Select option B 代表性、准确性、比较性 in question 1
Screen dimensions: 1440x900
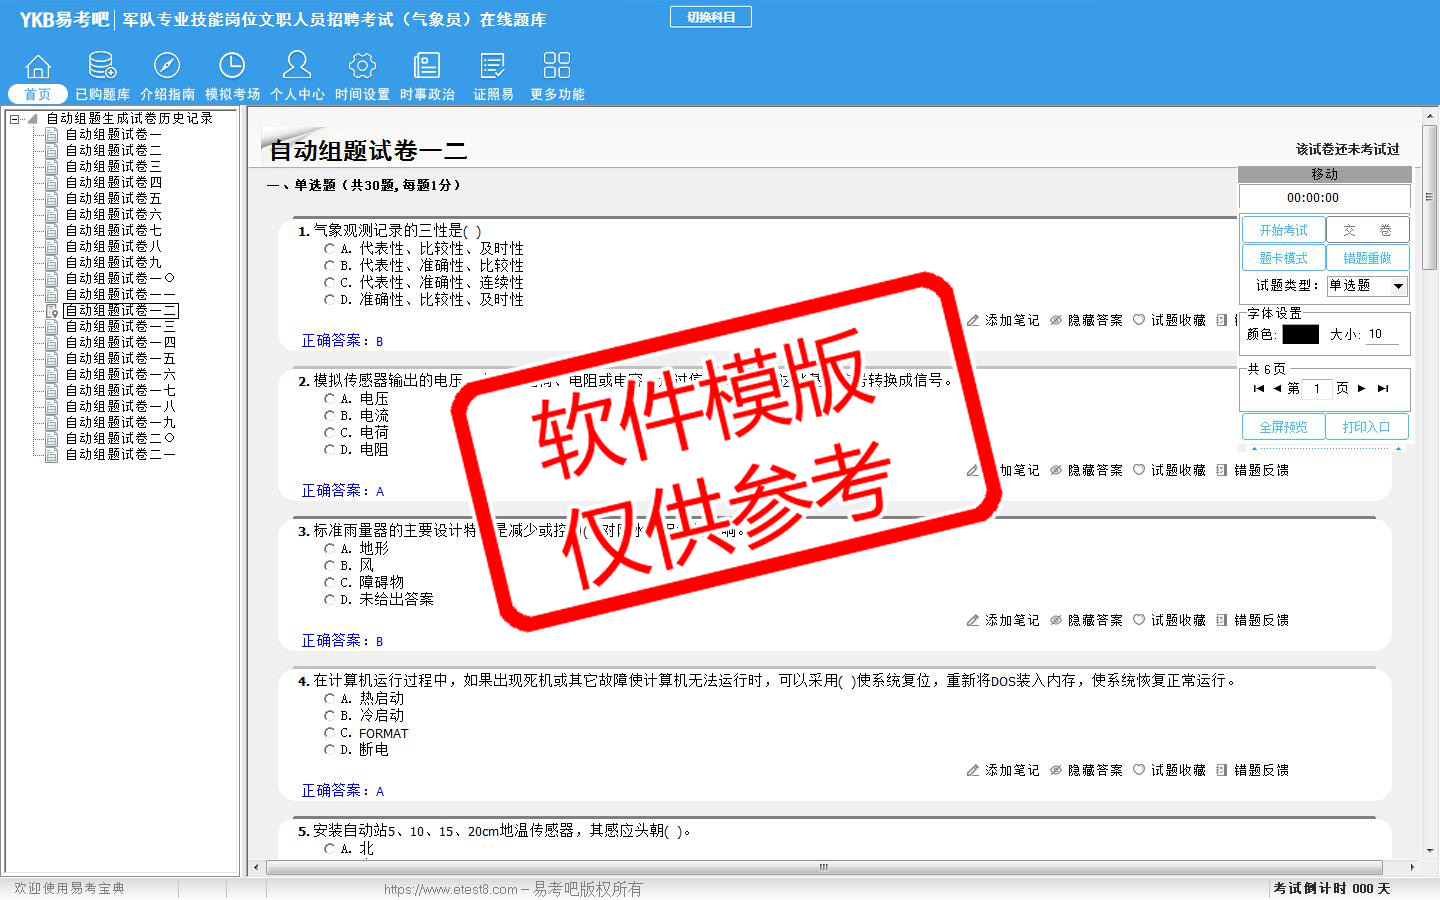329,266
